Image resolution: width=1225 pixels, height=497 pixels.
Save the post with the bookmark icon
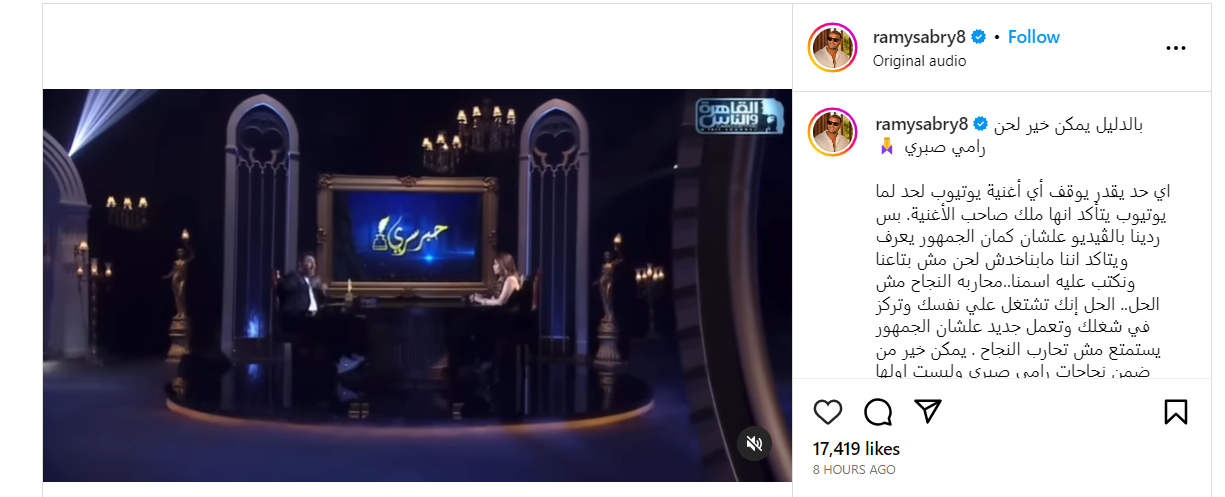(1176, 412)
